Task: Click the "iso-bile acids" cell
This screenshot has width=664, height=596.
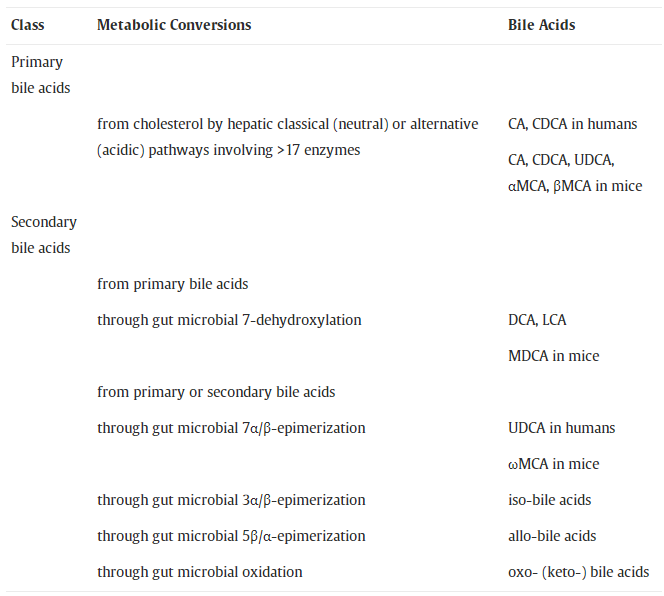Action: point(549,500)
